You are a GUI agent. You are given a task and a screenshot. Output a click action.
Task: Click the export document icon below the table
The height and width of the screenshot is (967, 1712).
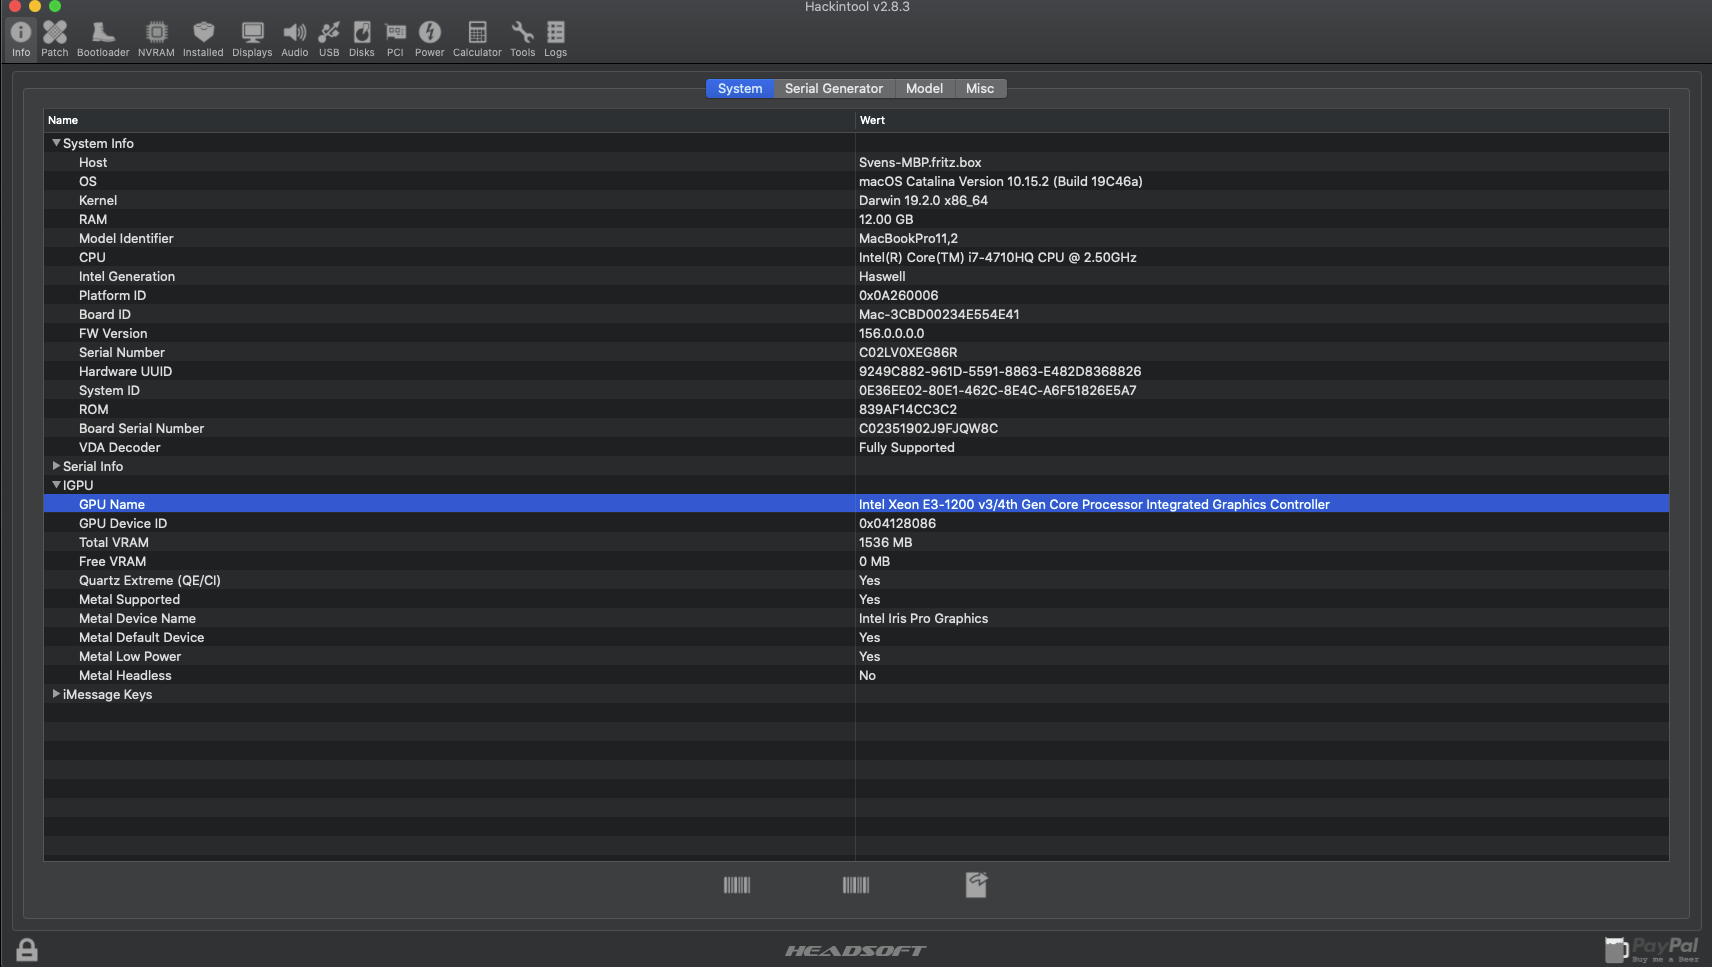[x=977, y=884]
